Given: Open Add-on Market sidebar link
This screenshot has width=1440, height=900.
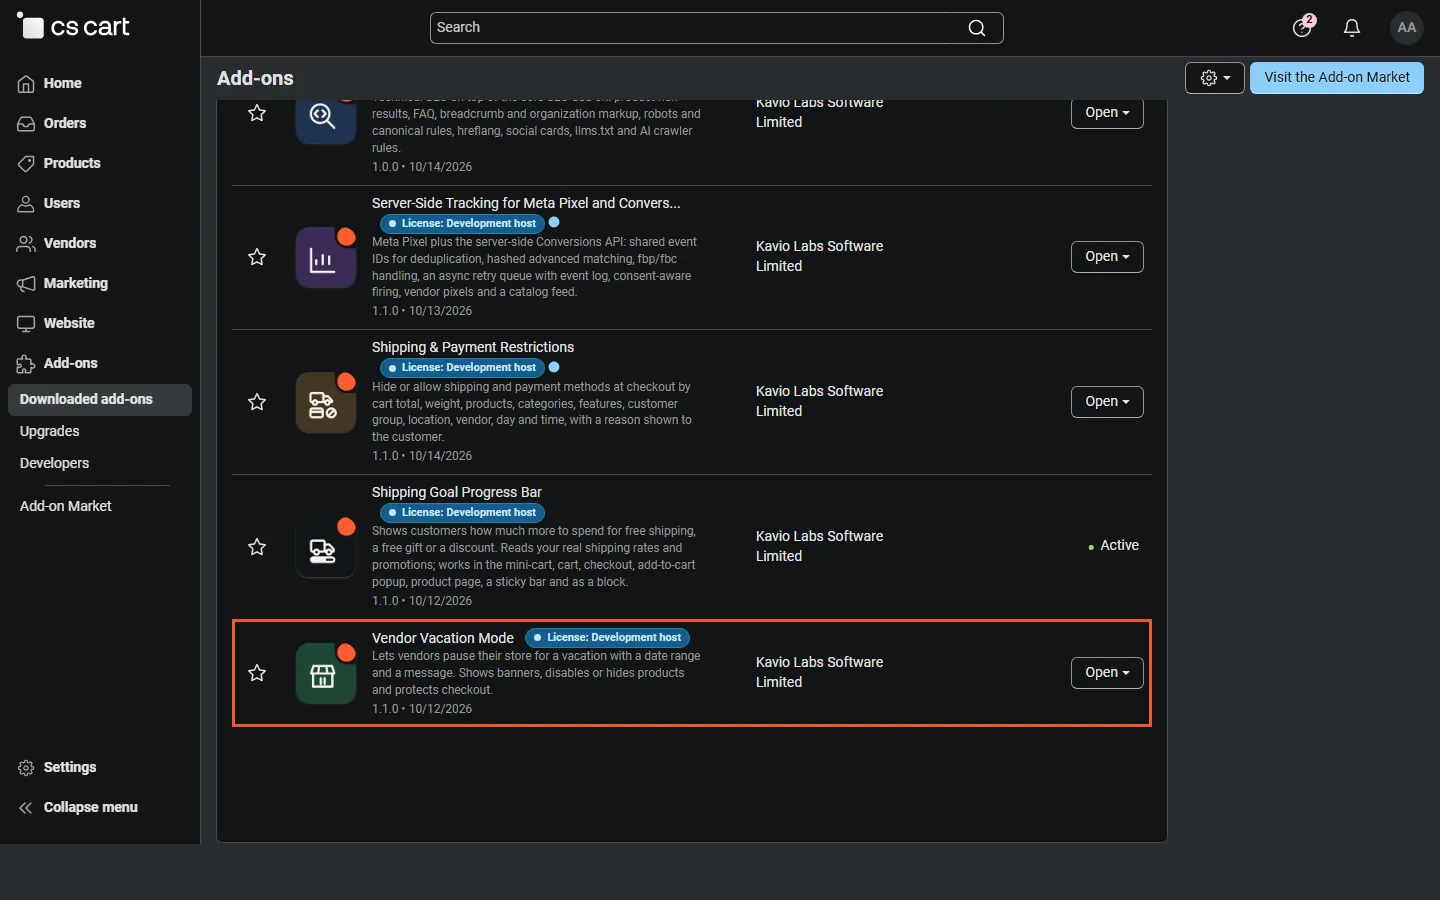Looking at the screenshot, I should (x=66, y=507).
